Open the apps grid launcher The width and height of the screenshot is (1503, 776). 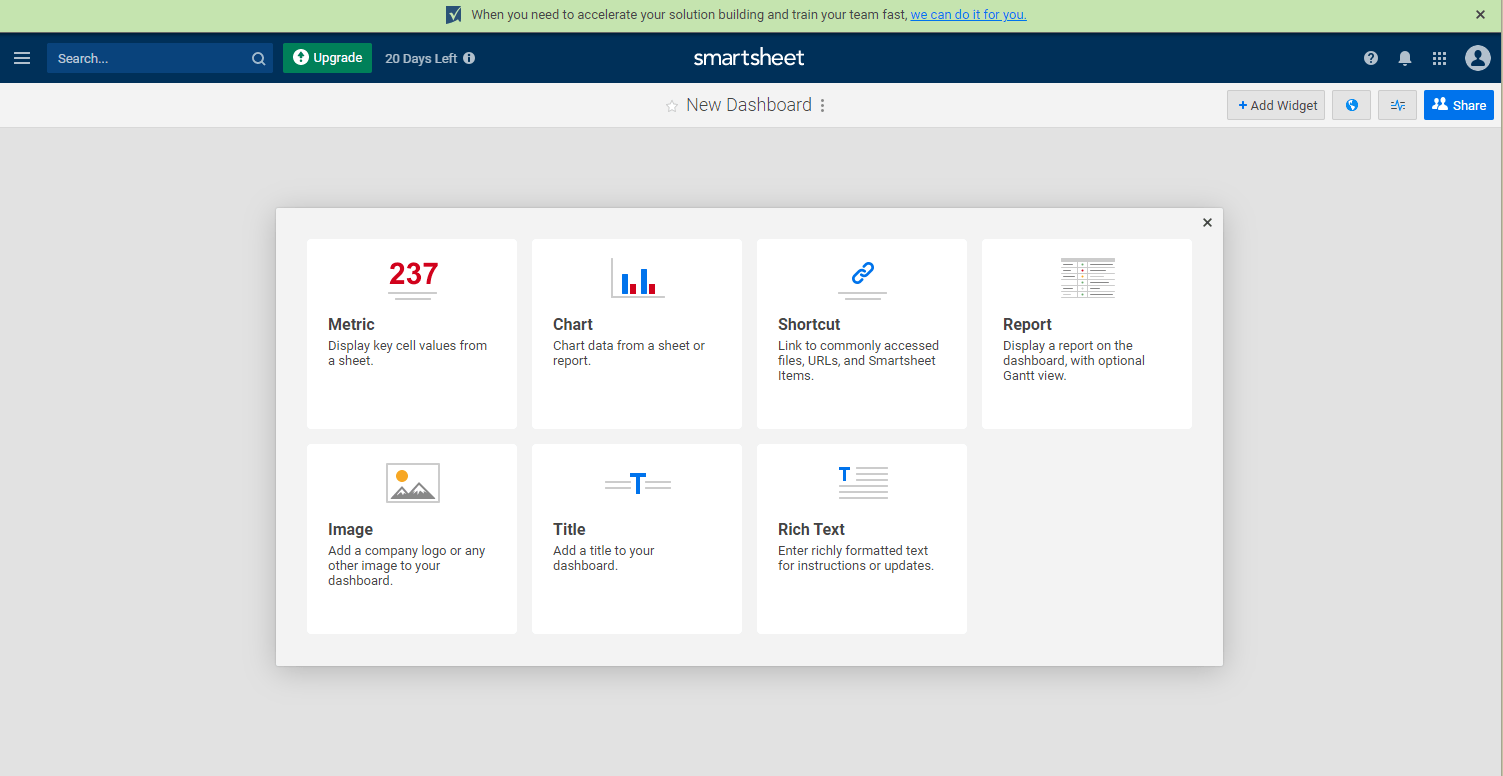[x=1440, y=59]
